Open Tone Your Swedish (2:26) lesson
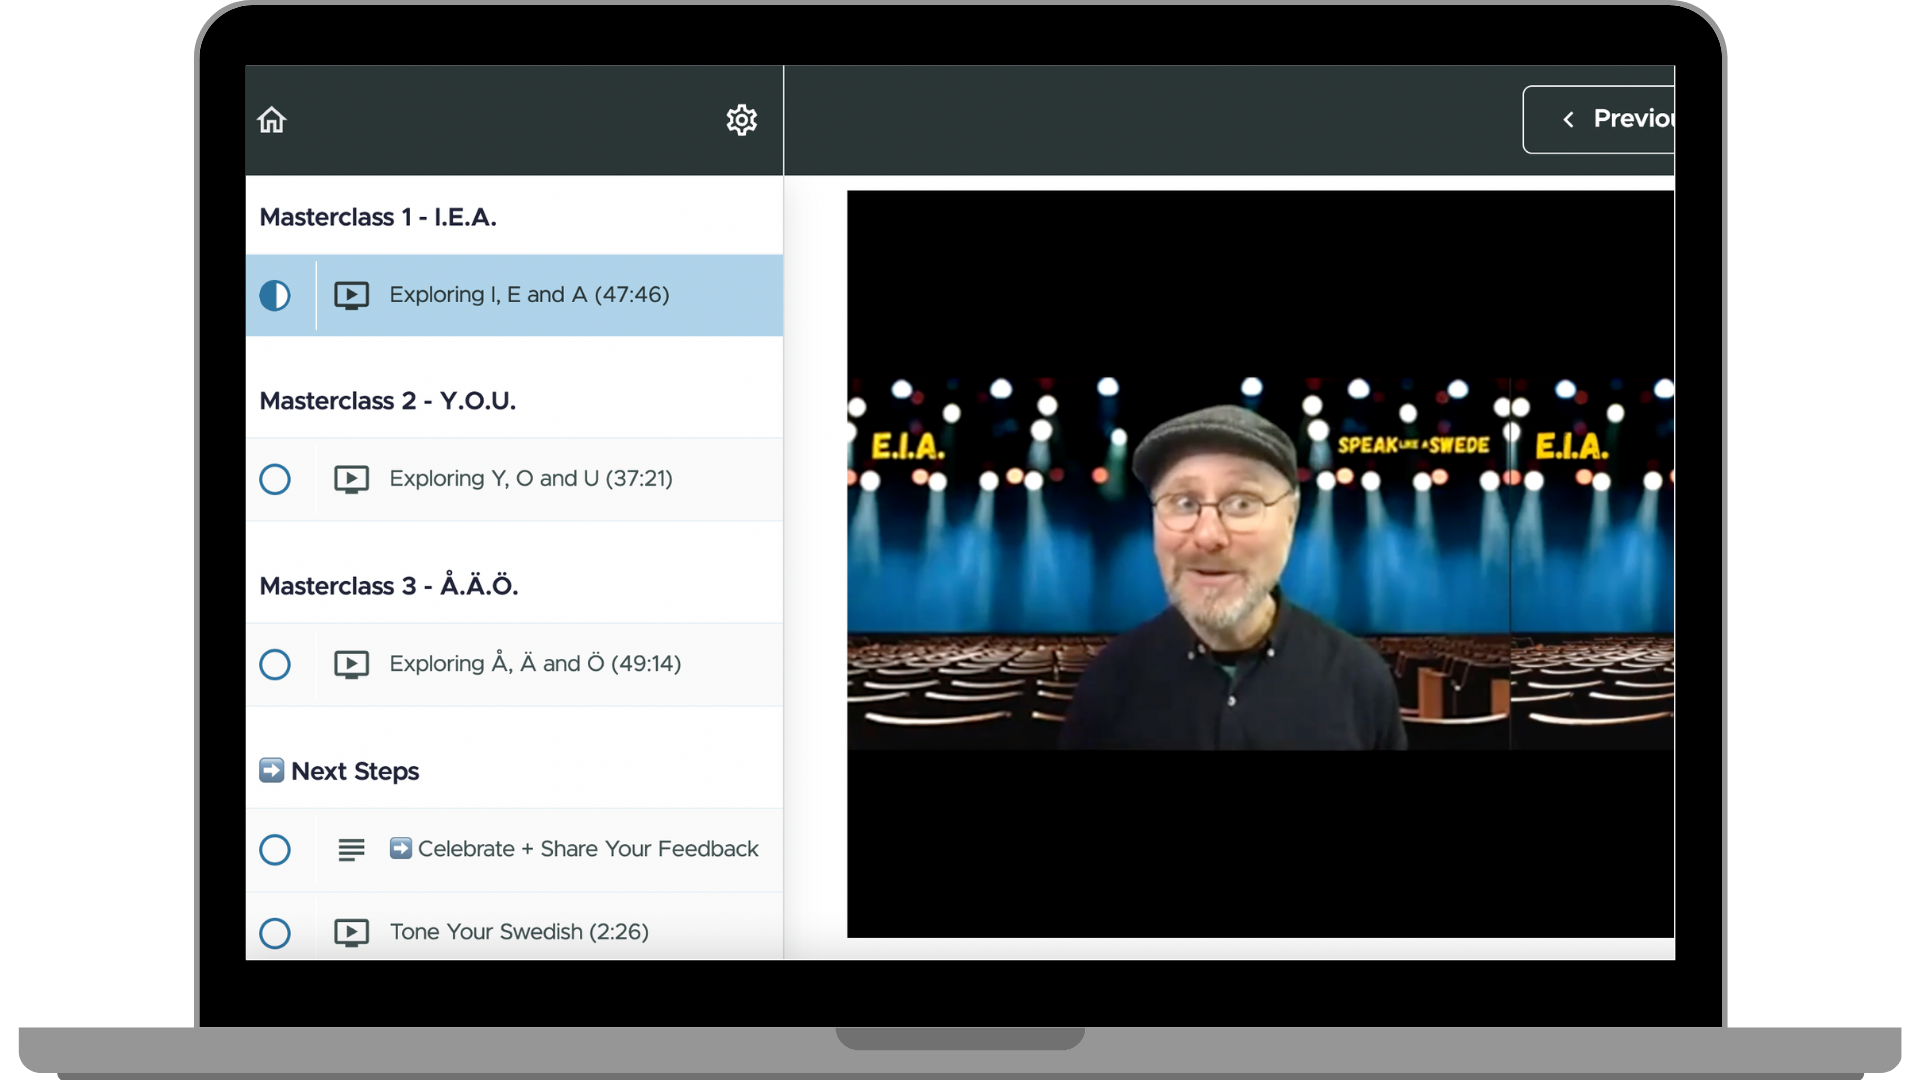Screen dimensions: 1920x1080 click(x=514, y=927)
